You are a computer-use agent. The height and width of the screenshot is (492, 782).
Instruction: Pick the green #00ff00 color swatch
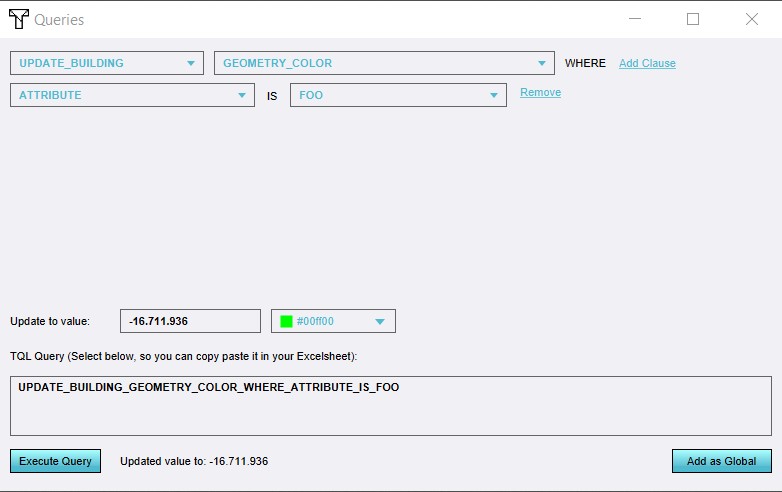point(286,322)
